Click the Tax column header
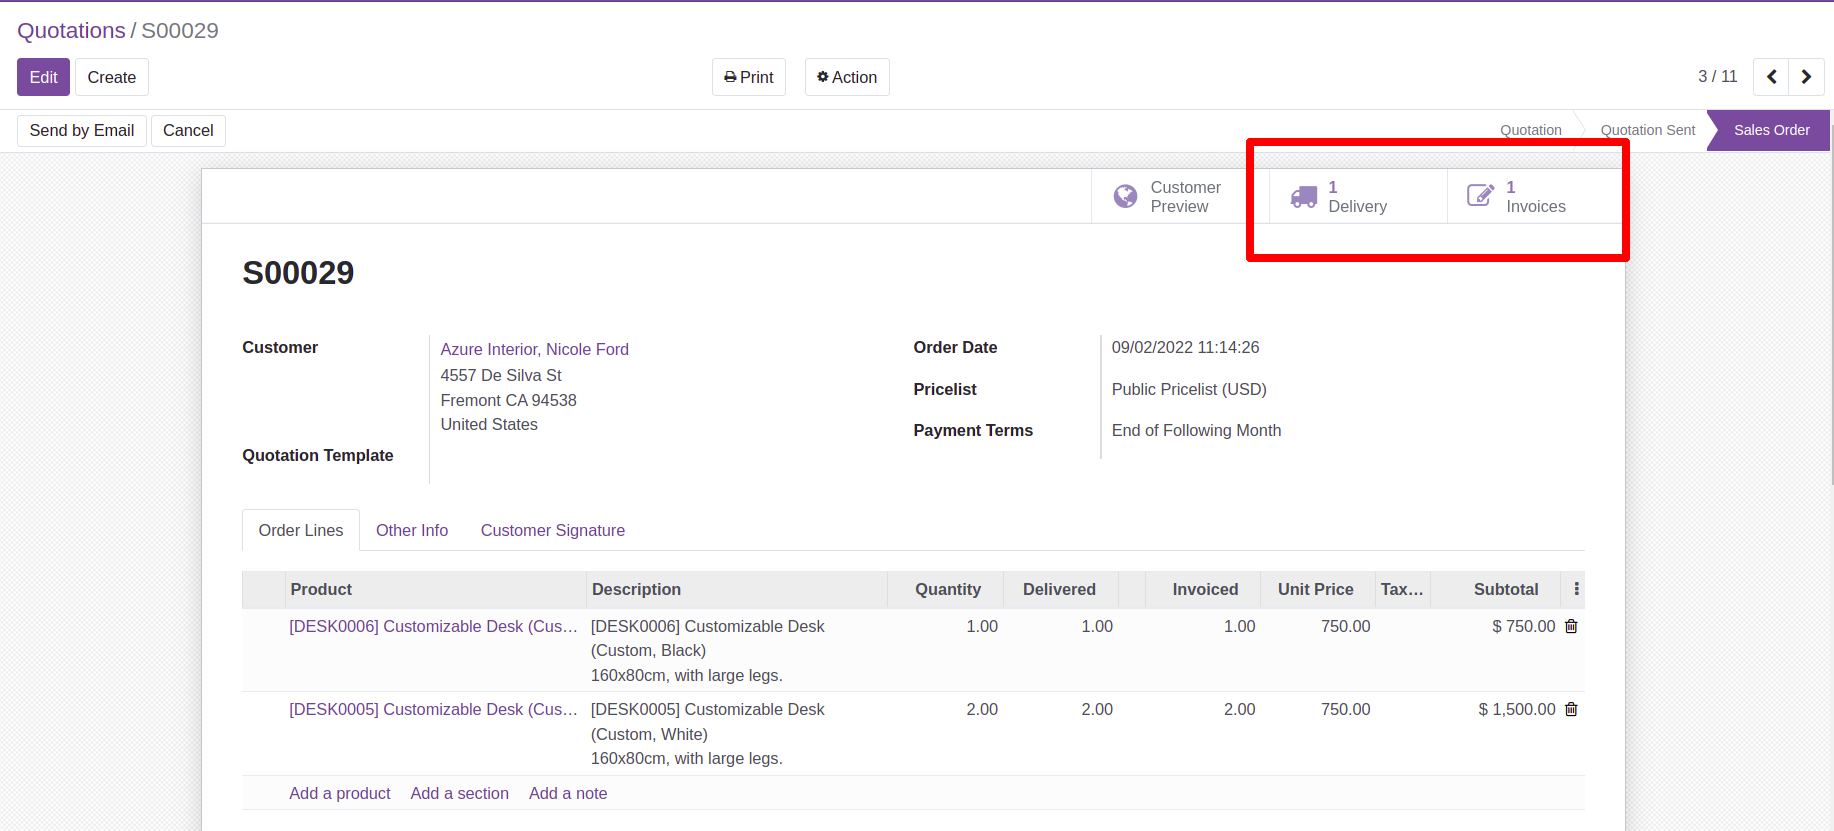Screen dimensions: 1834x831 point(1403,589)
